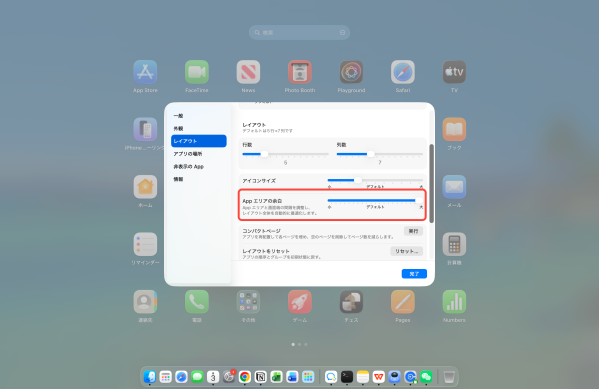Click the Finder icon in the Dock

(149, 377)
